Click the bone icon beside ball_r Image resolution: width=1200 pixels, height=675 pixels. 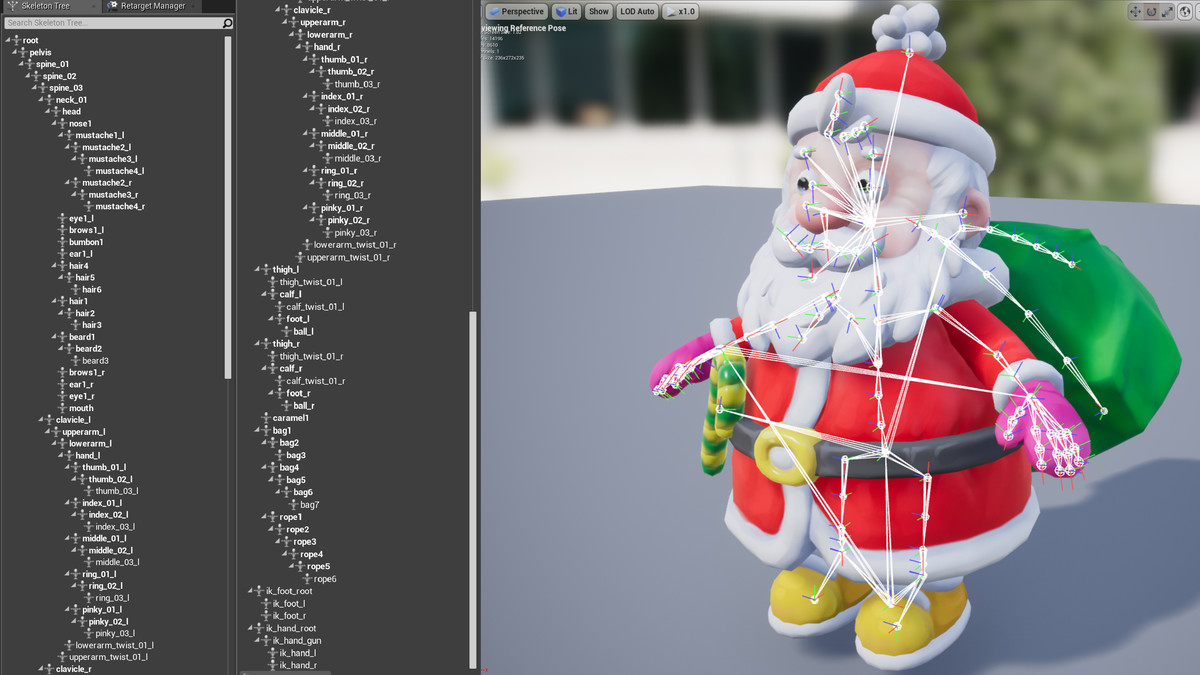pos(287,406)
